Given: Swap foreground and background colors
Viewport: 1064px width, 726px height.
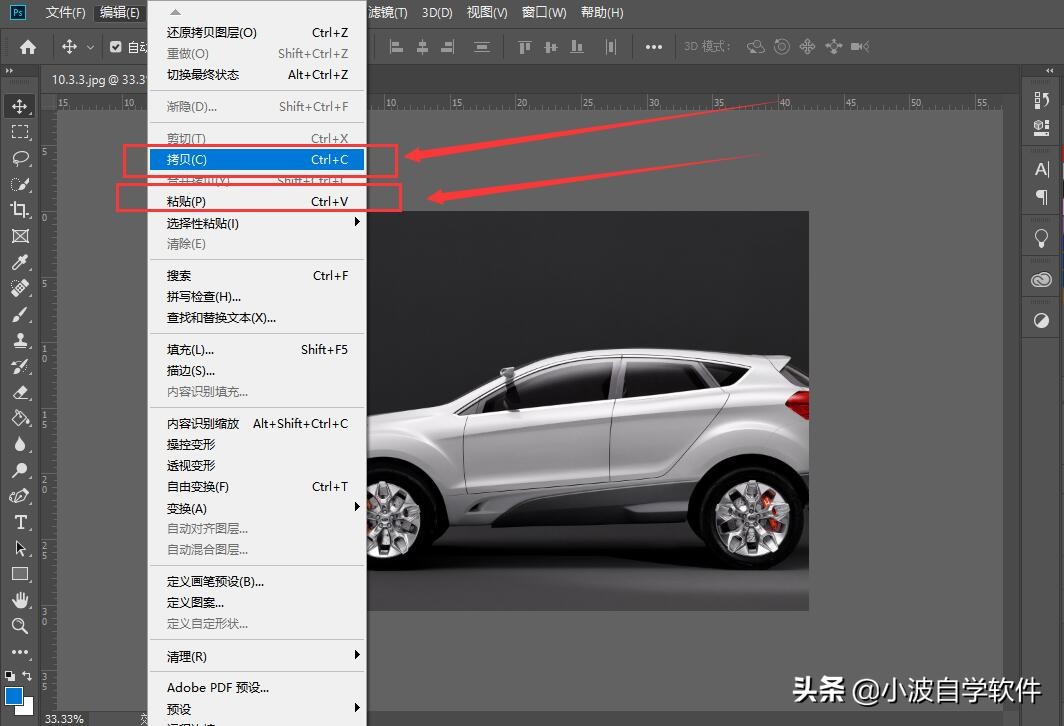Looking at the screenshot, I should click(26, 676).
